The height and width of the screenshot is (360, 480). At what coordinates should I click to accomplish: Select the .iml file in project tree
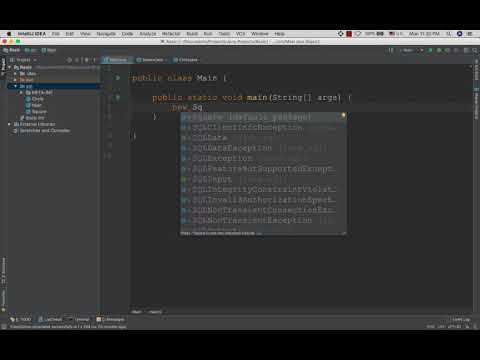coord(32,118)
